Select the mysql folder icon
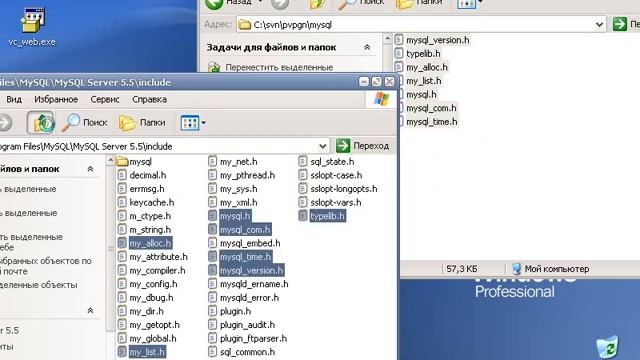This screenshot has height=360, width=640. [x=134, y=162]
